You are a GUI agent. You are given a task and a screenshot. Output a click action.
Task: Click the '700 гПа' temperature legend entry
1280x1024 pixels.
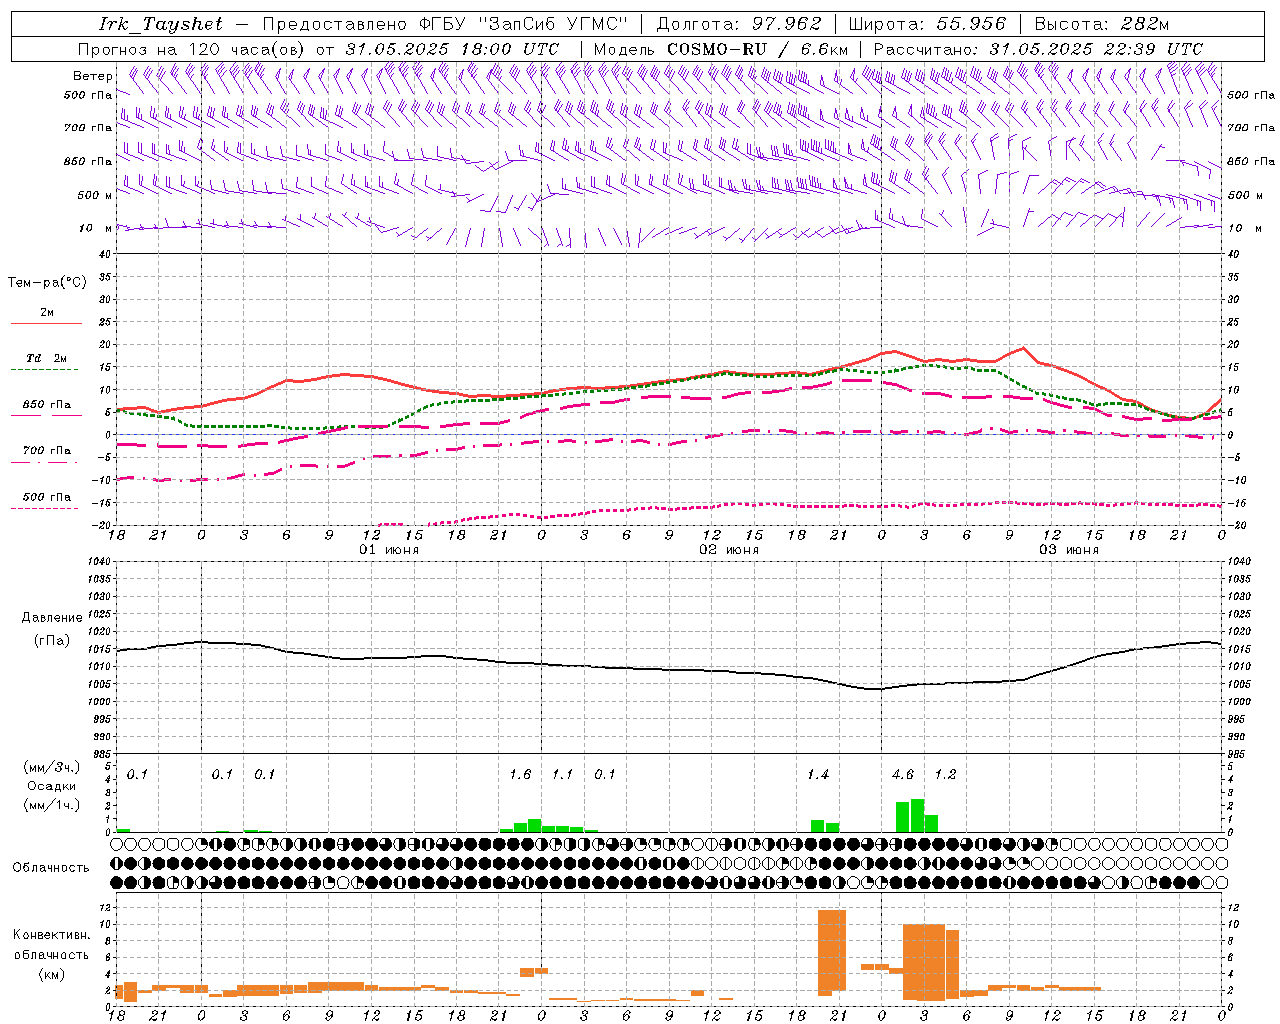[46, 451]
